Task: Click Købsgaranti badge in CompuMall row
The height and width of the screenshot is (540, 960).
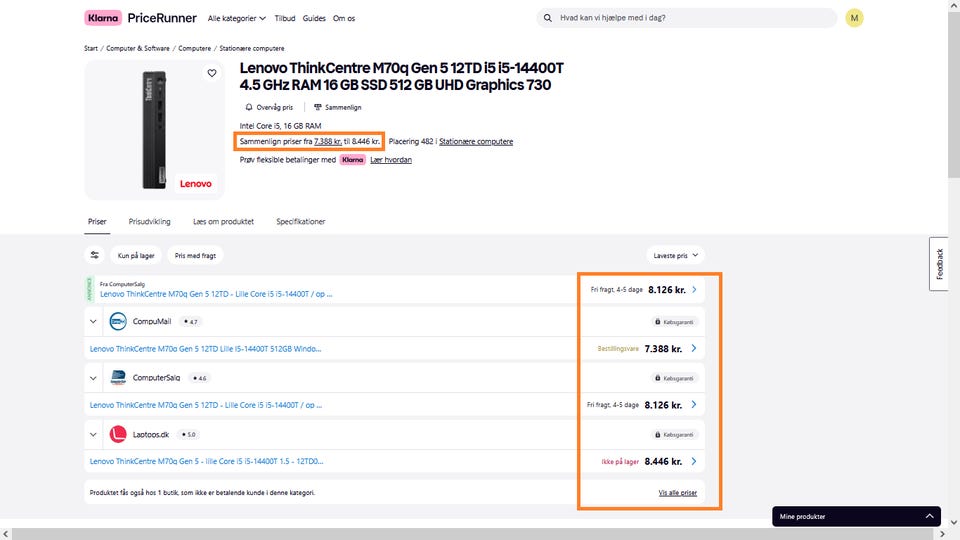Action: (x=674, y=321)
